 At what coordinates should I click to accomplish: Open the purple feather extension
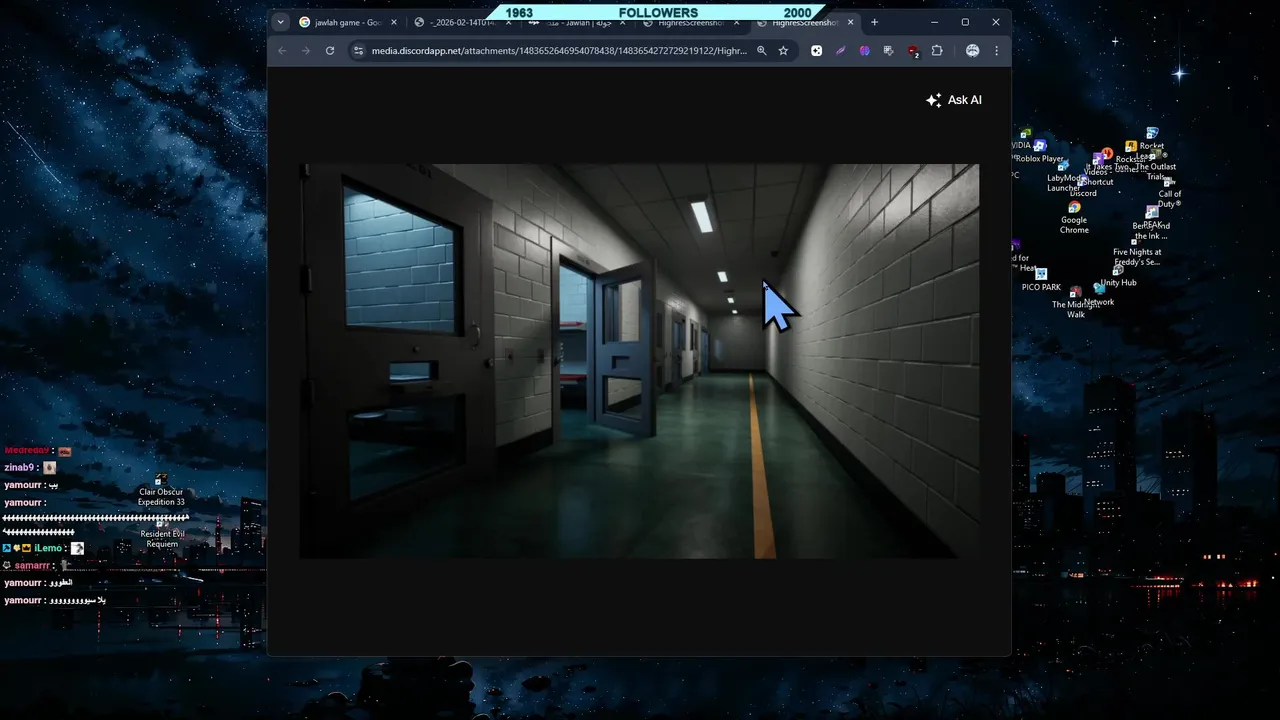tap(841, 51)
